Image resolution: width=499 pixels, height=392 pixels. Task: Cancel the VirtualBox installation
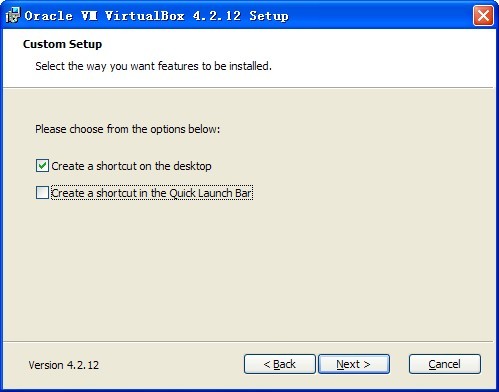click(x=445, y=364)
